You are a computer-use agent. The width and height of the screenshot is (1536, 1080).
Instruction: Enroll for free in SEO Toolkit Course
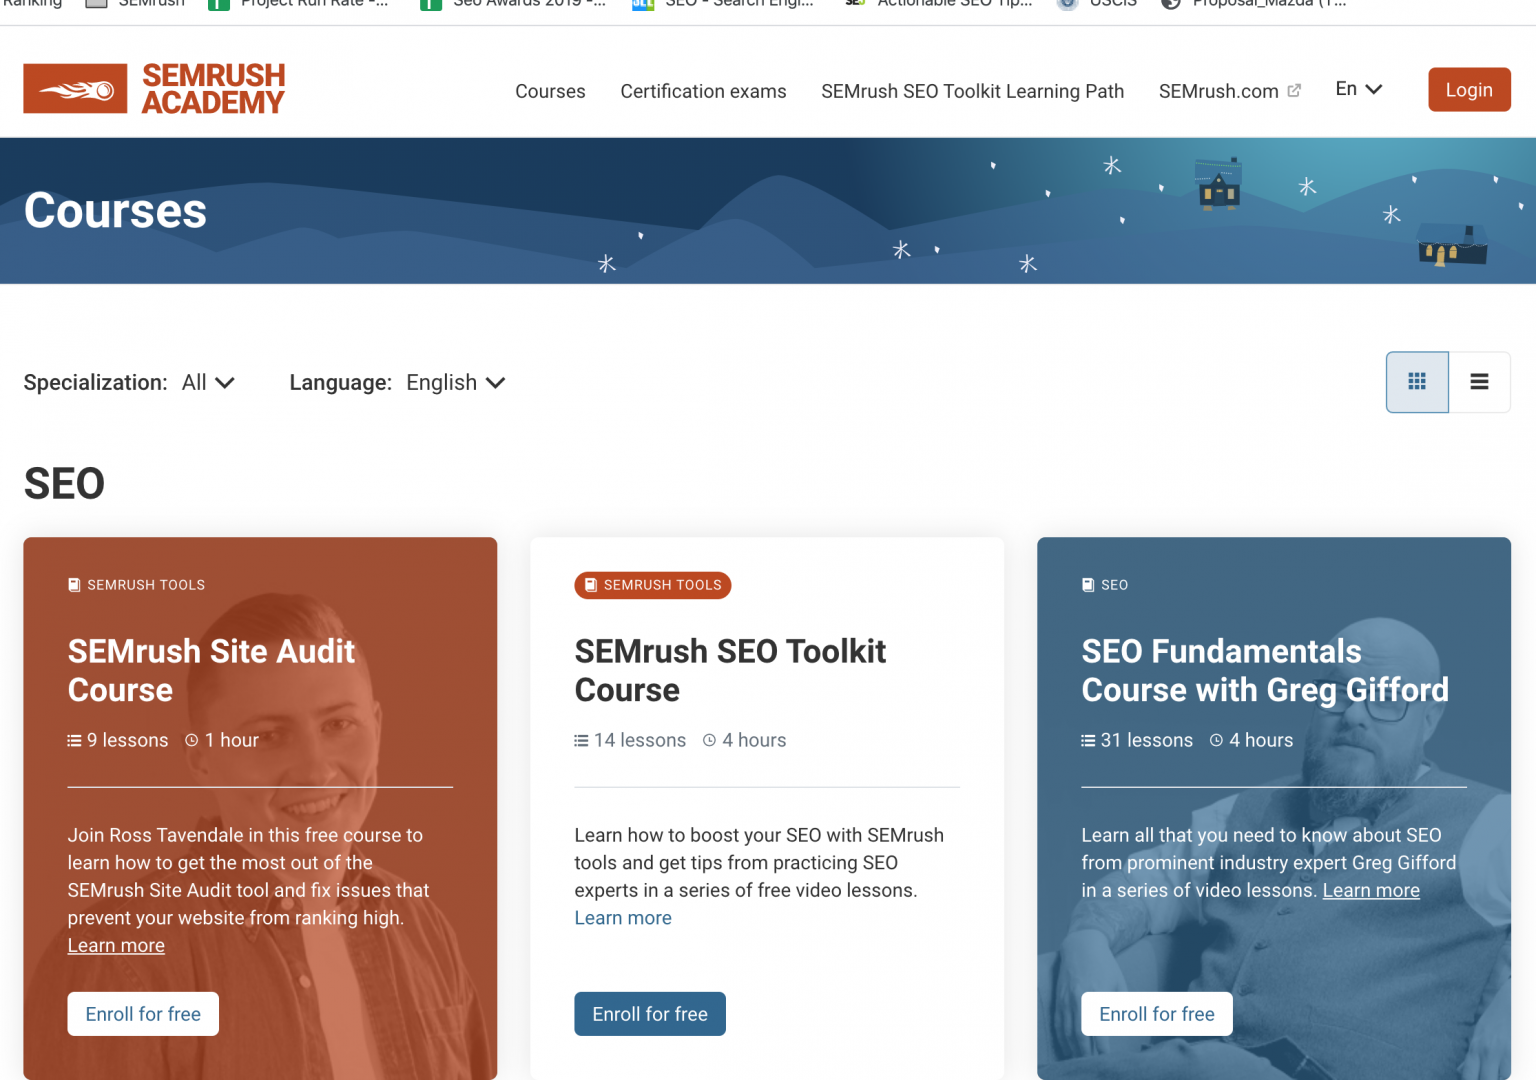650,1014
